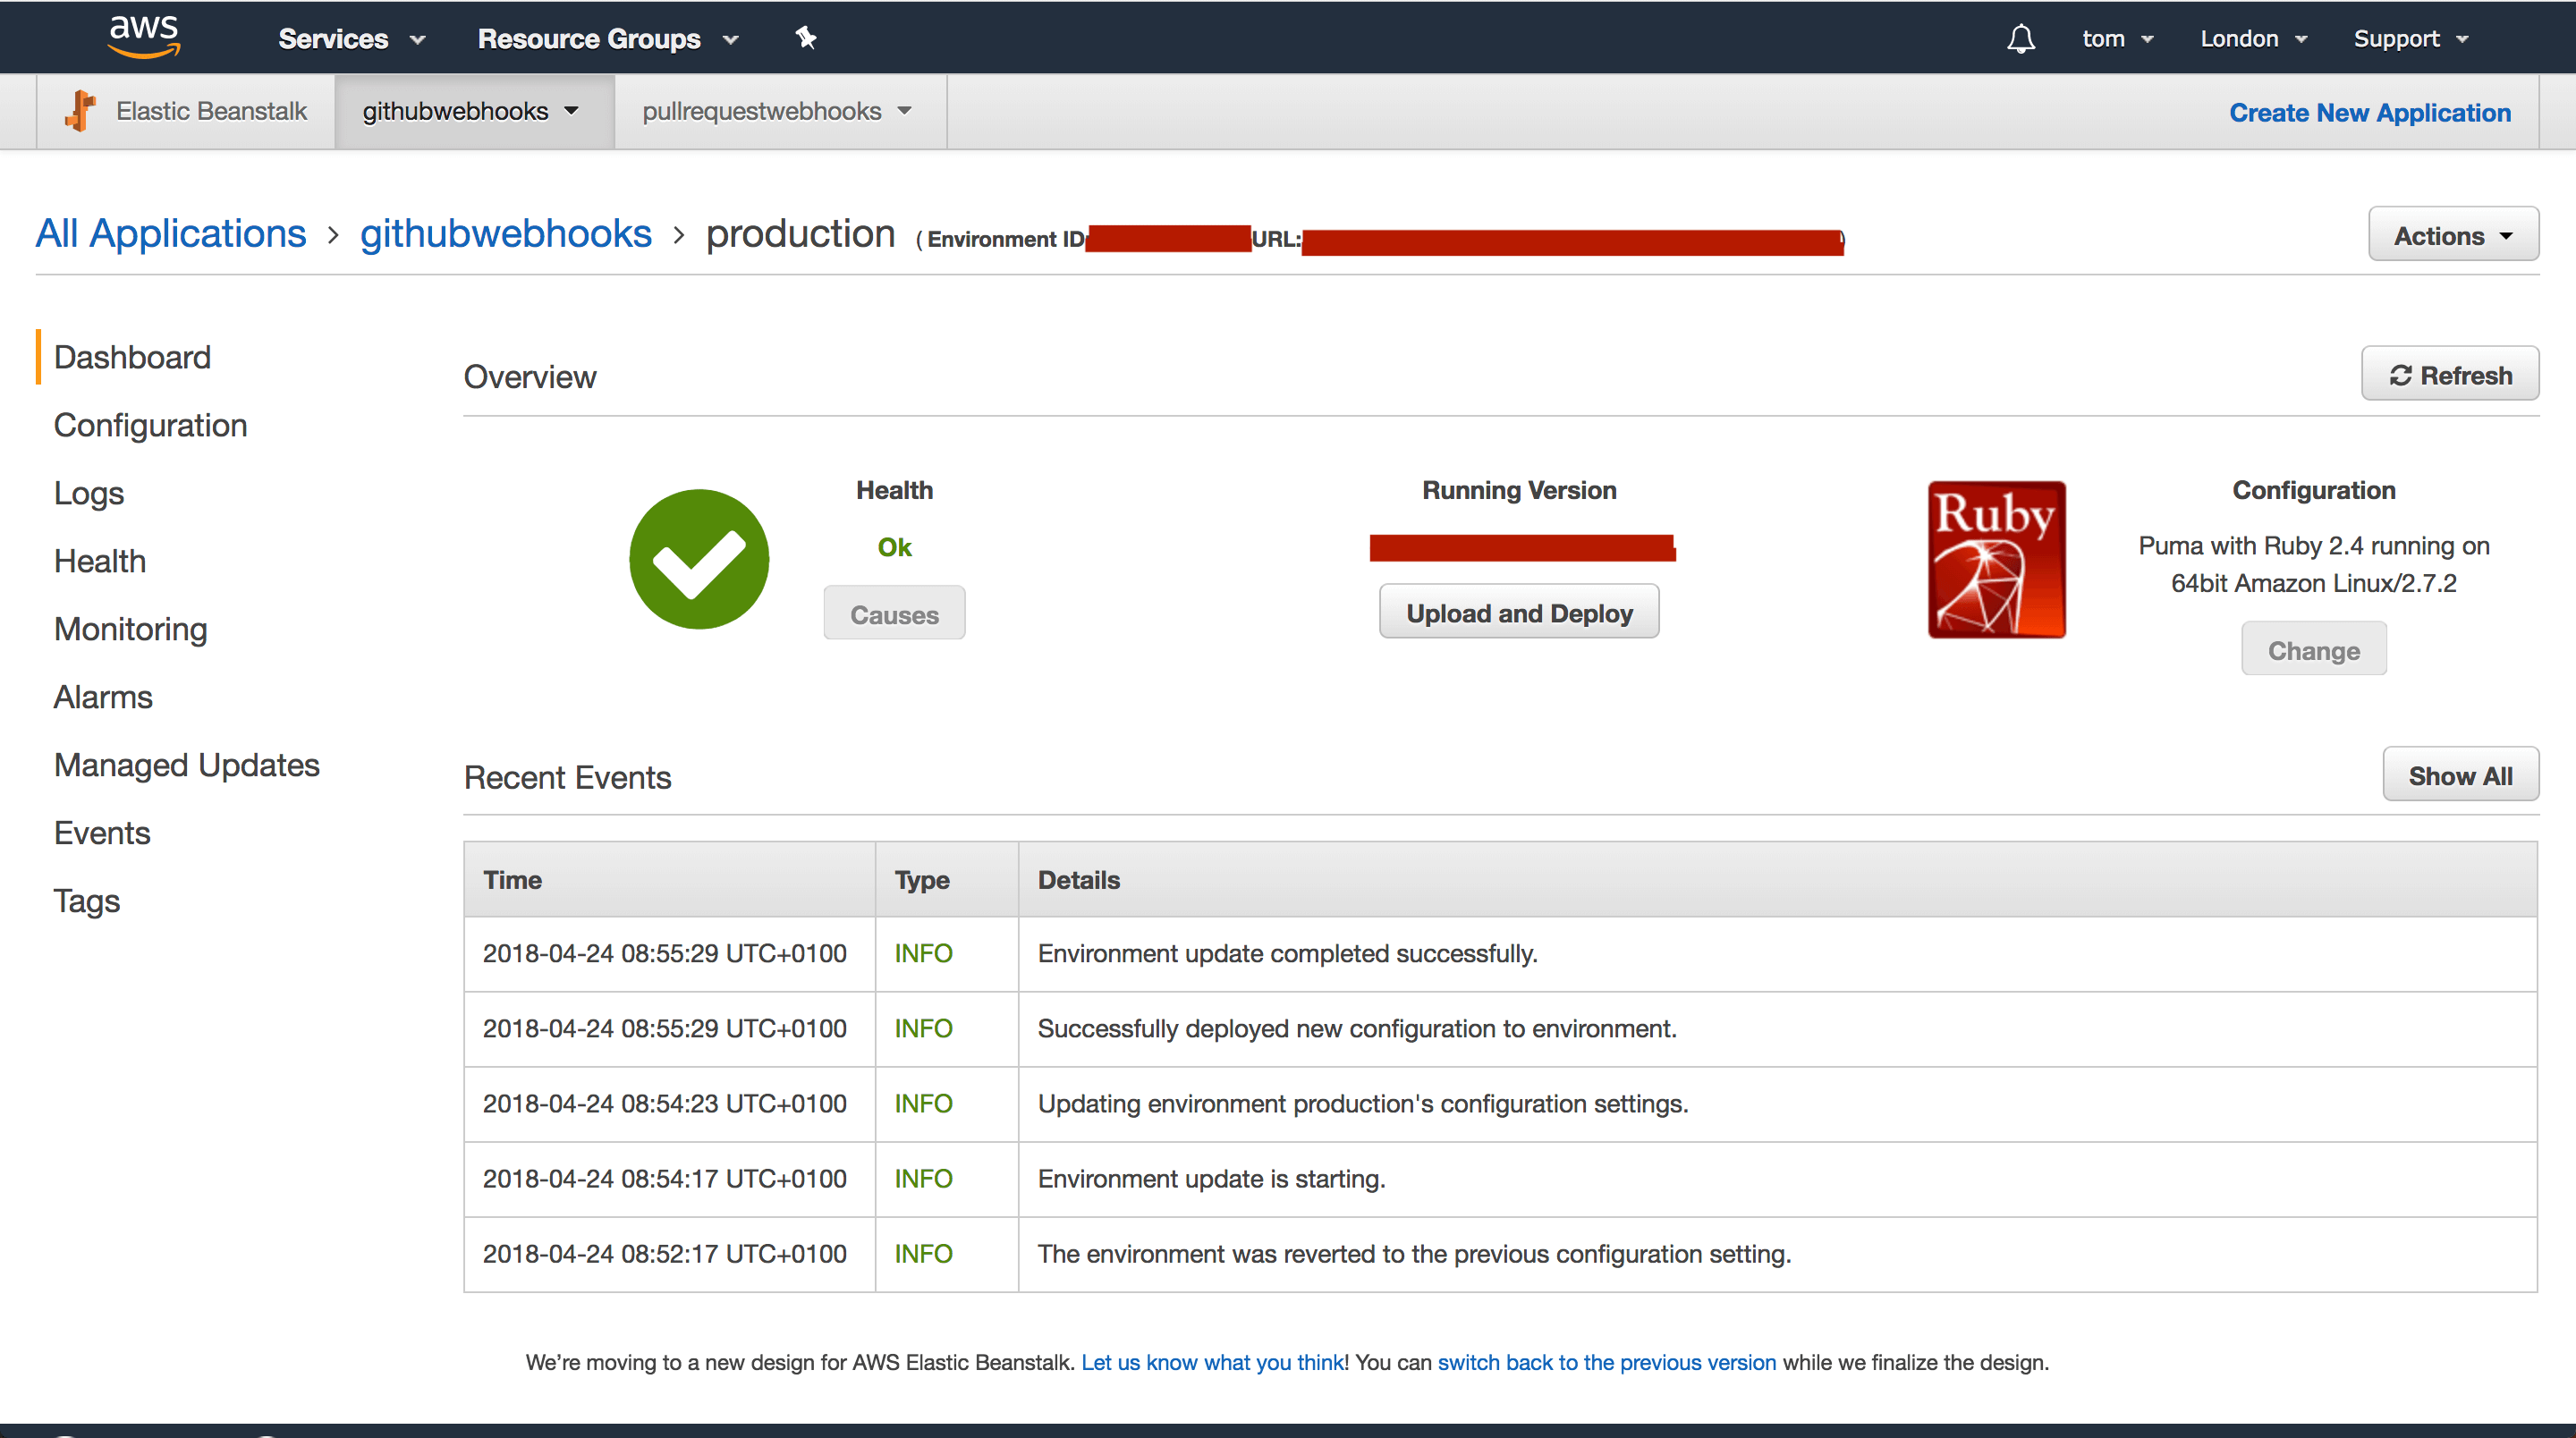Open Alarms in the sidebar
This screenshot has width=2576, height=1438.
(x=103, y=697)
